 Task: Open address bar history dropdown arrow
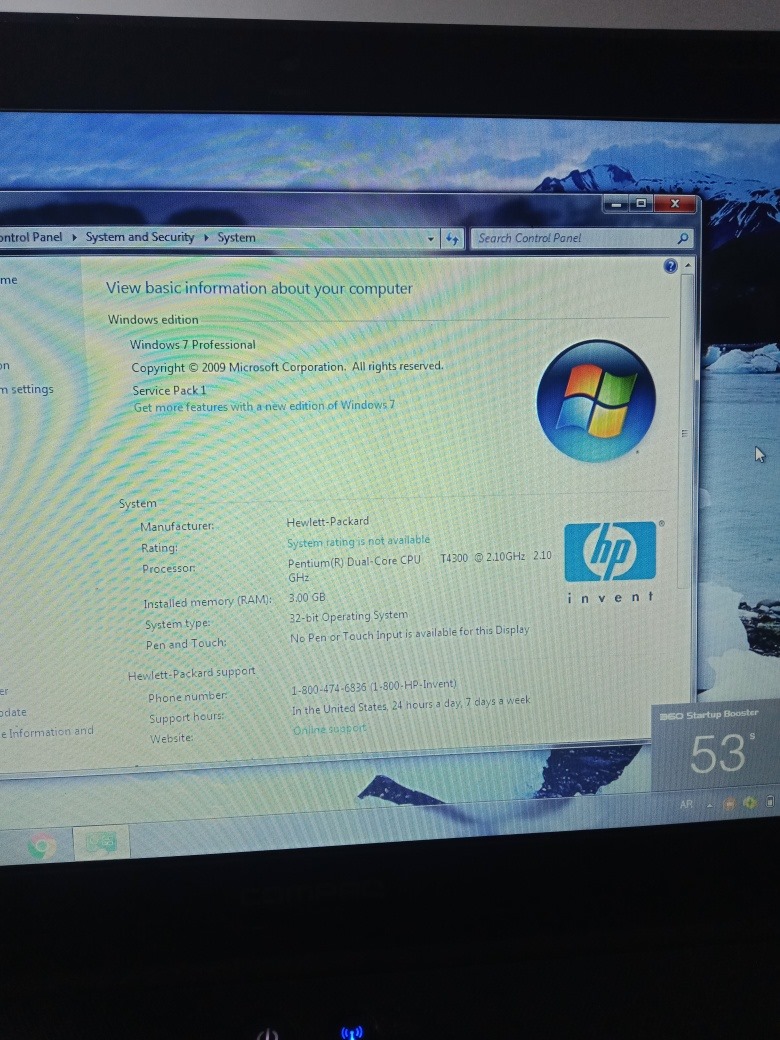[x=430, y=239]
